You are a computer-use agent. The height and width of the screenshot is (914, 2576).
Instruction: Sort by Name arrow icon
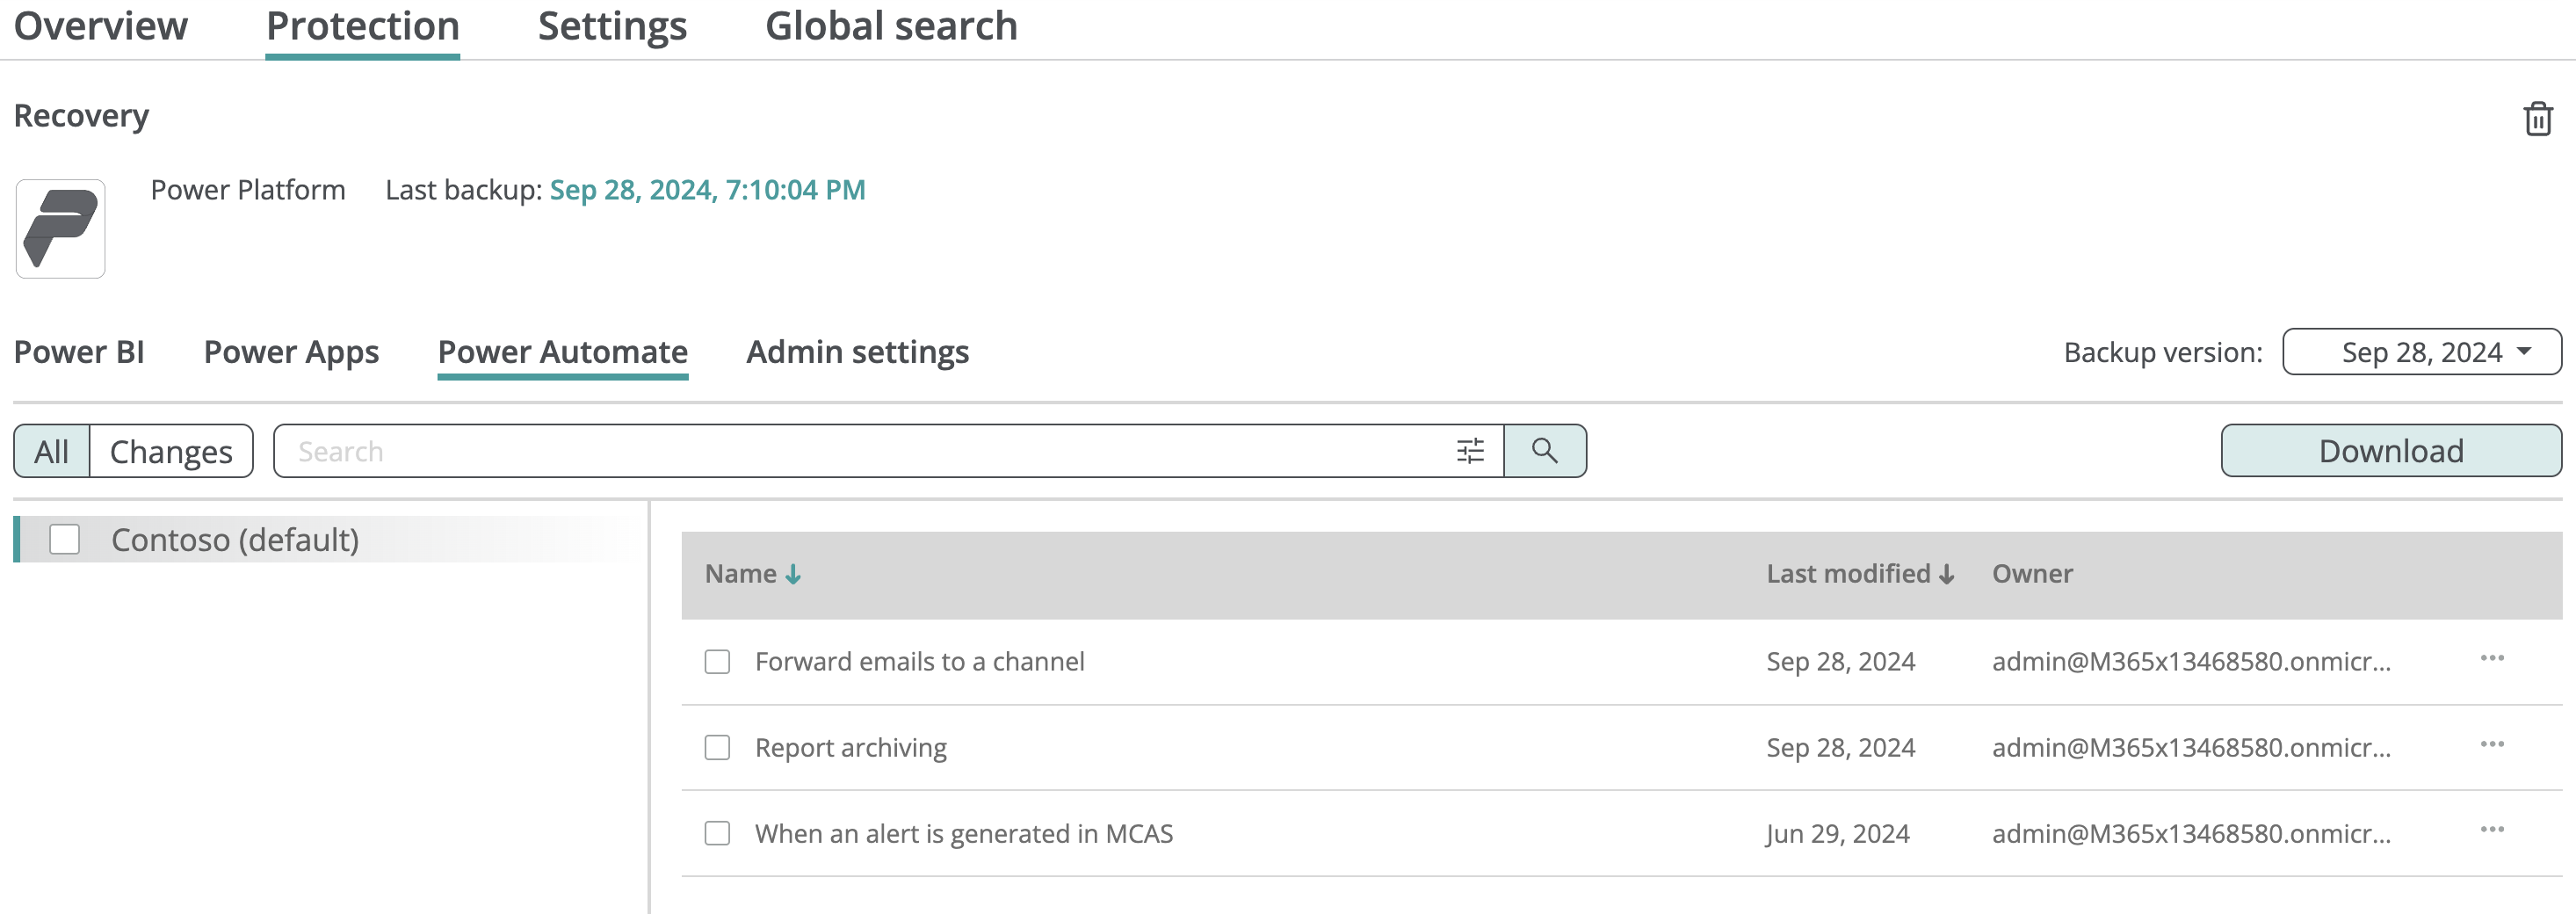coord(793,574)
